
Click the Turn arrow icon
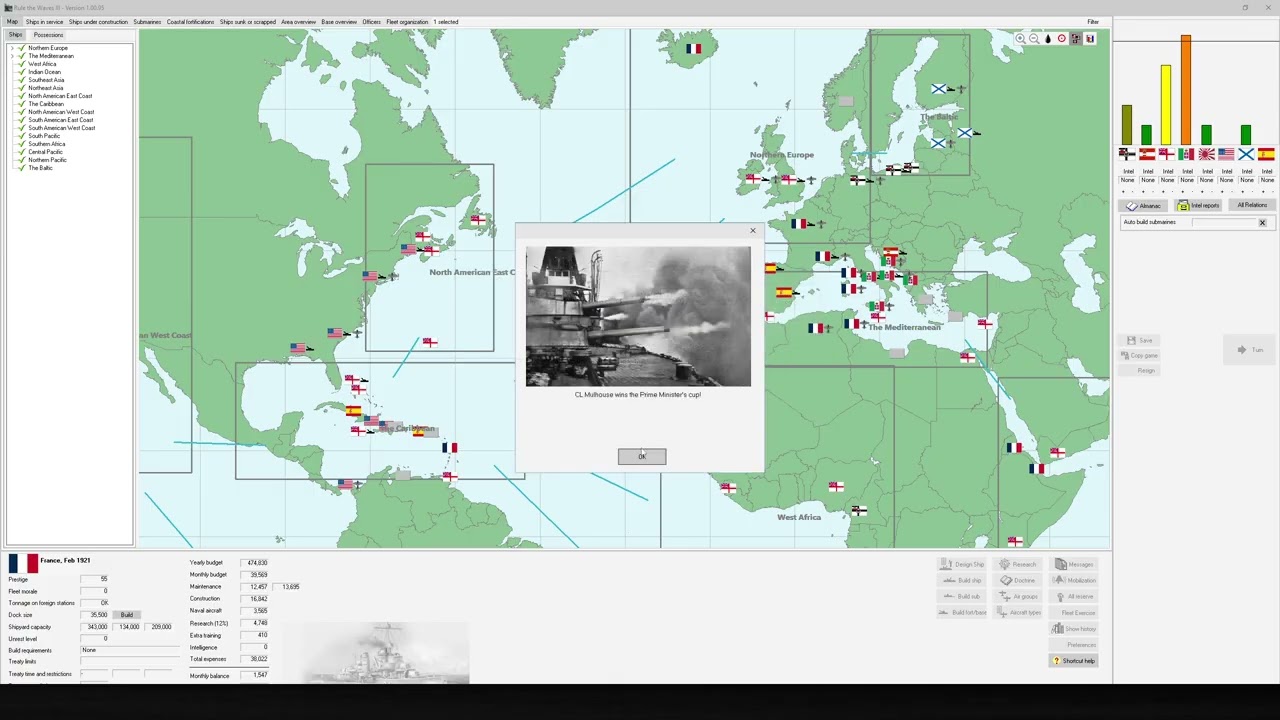point(1242,350)
